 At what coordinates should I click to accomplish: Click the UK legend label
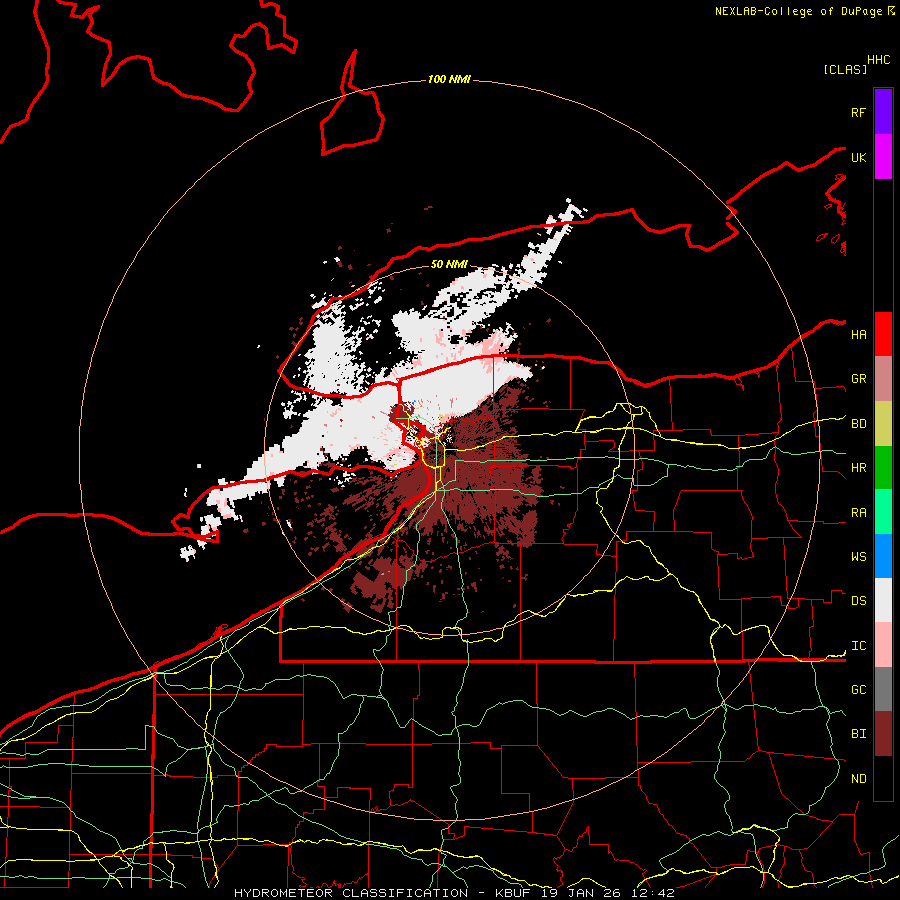click(859, 157)
